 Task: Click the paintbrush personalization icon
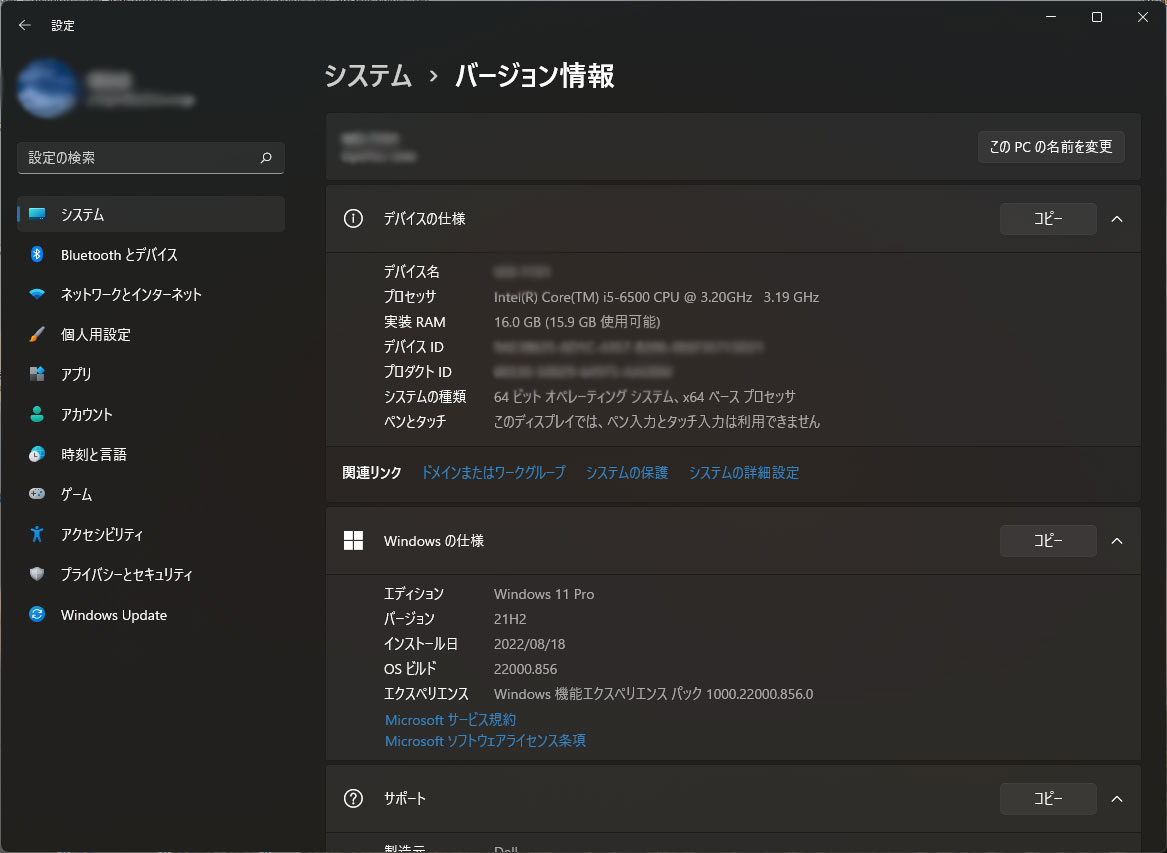36,334
